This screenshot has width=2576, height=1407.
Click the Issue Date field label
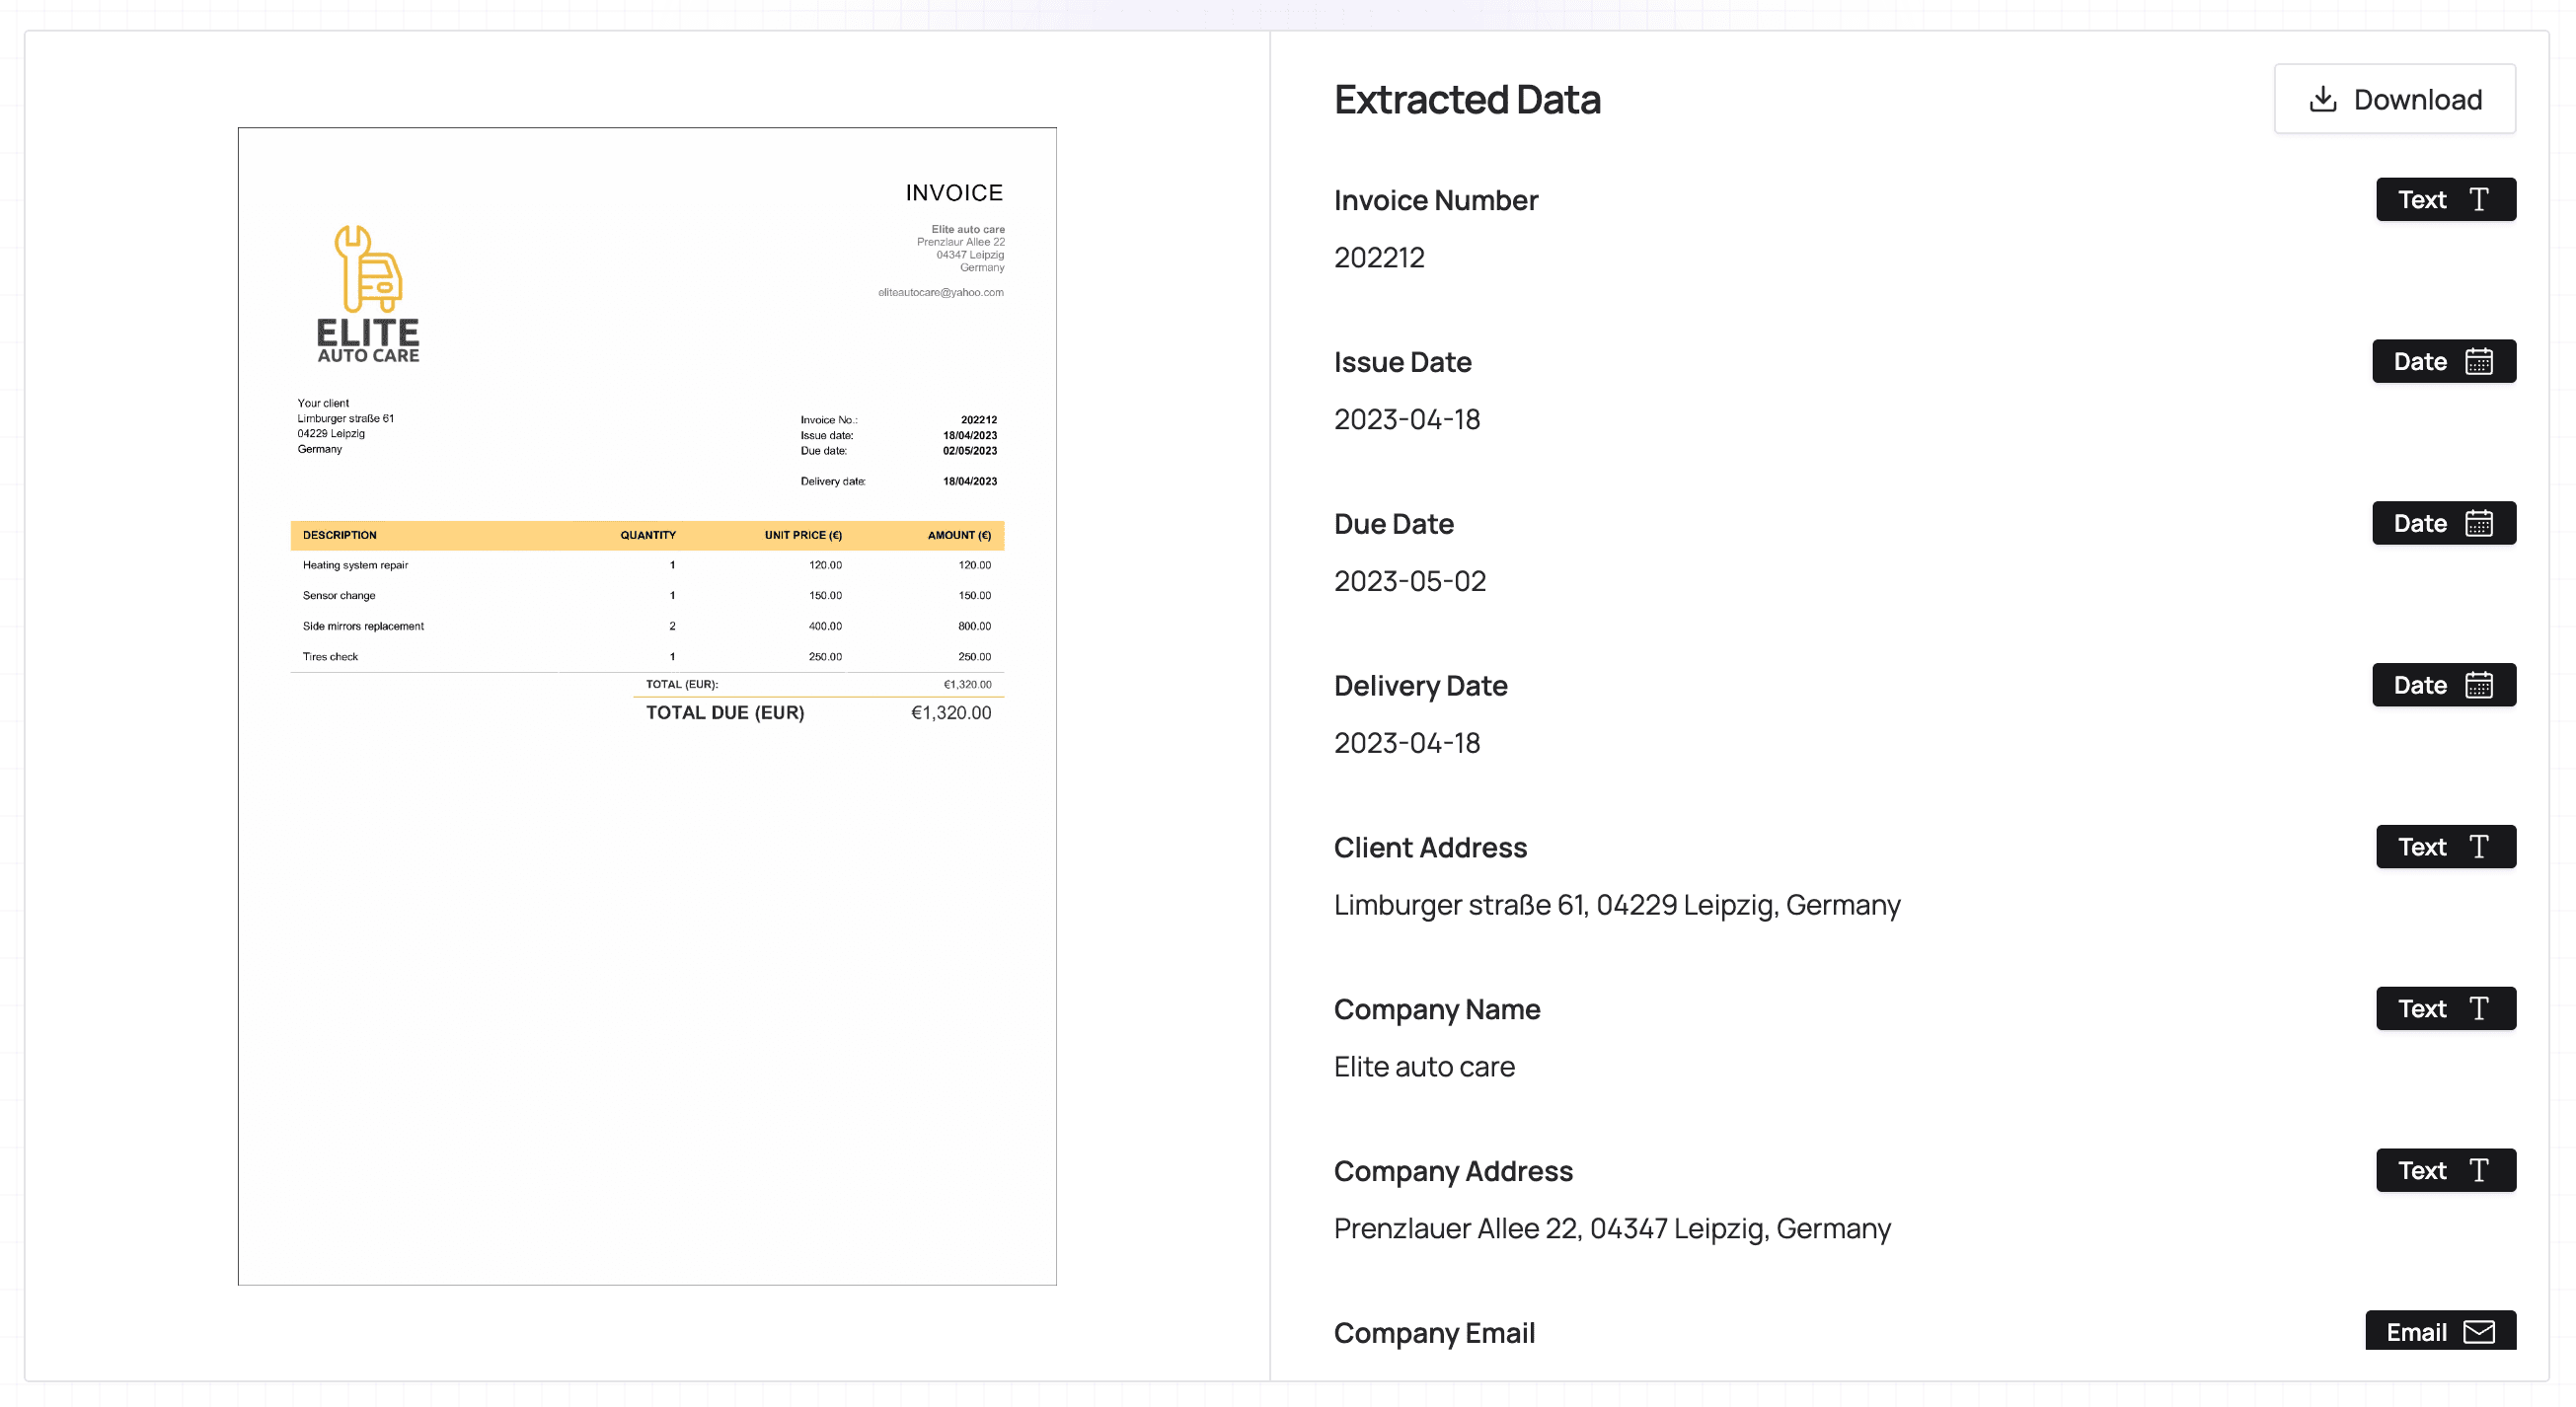point(1402,363)
